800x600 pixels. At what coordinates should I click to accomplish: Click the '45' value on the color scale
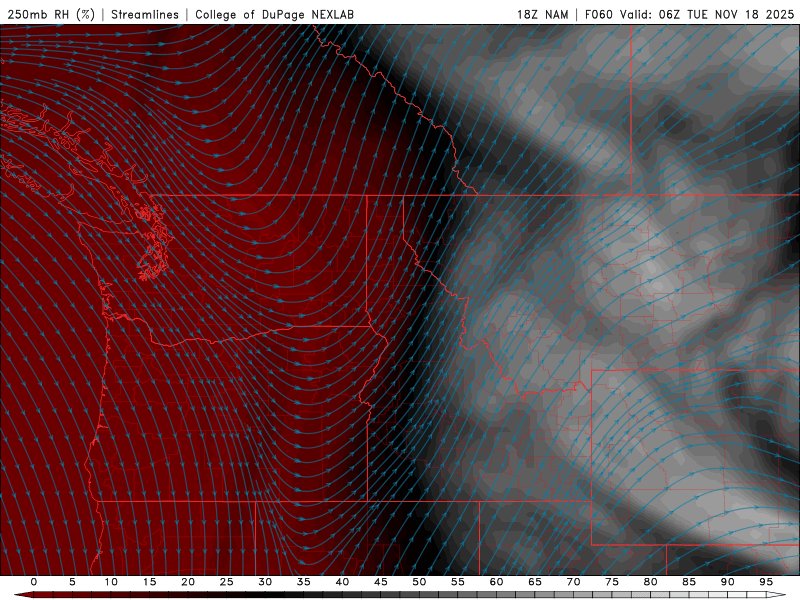pos(381,582)
